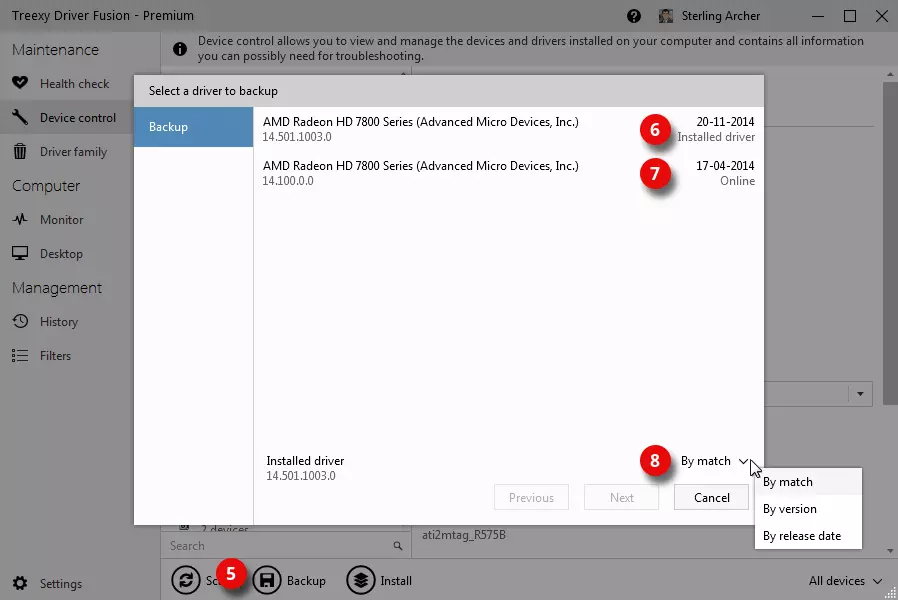Image resolution: width=898 pixels, height=600 pixels.
Task: Select the Backup tab in dialog
Action: point(194,127)
